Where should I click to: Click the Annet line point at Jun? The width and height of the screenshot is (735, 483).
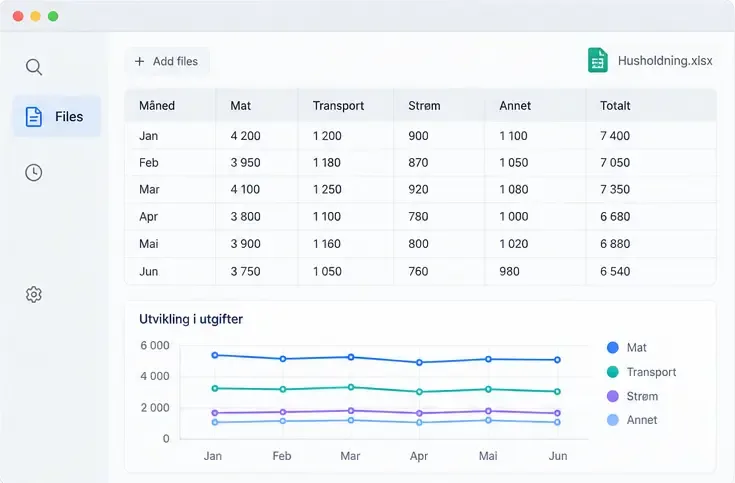click(557, 422)
